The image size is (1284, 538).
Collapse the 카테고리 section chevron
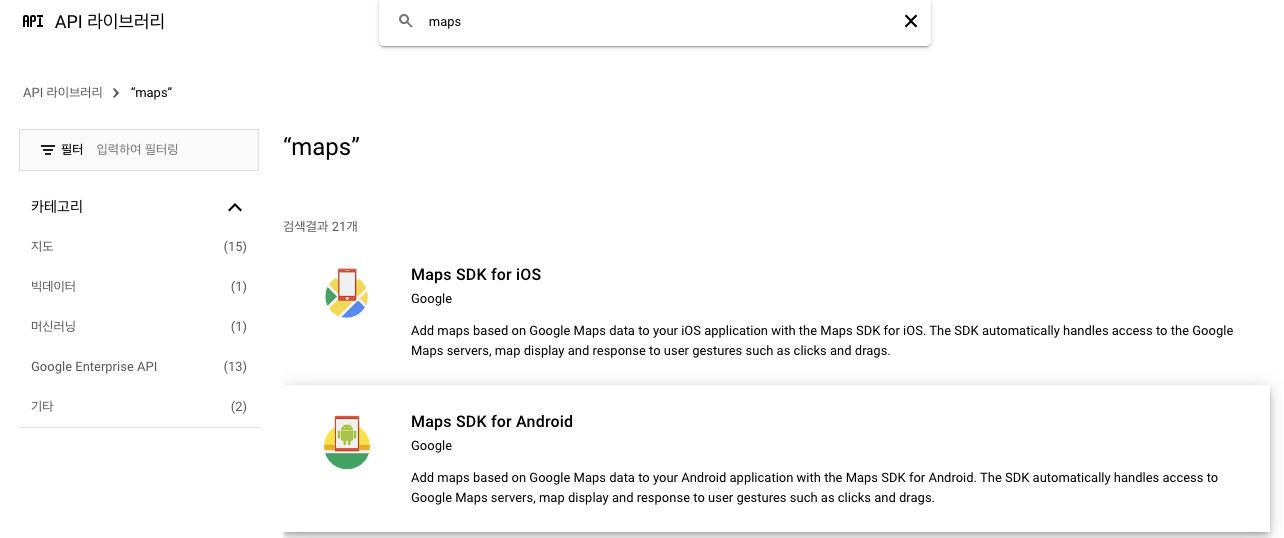(x=235, y=207)
